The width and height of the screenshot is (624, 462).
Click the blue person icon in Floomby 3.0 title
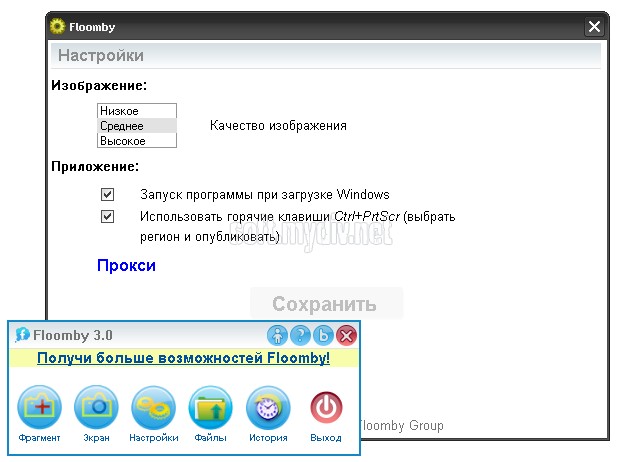(x=277, y=335)
